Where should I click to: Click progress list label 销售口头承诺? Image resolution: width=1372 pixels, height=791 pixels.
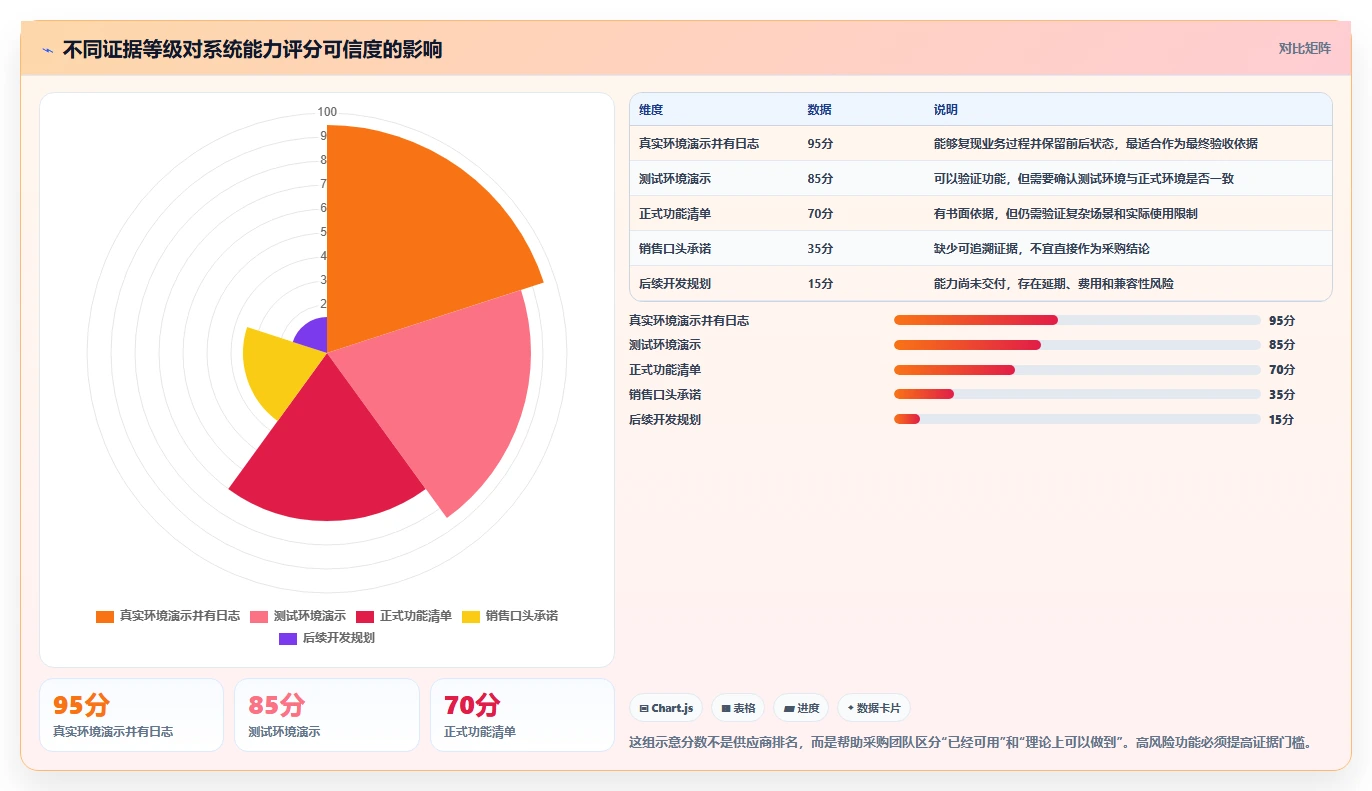click(665, 394)
